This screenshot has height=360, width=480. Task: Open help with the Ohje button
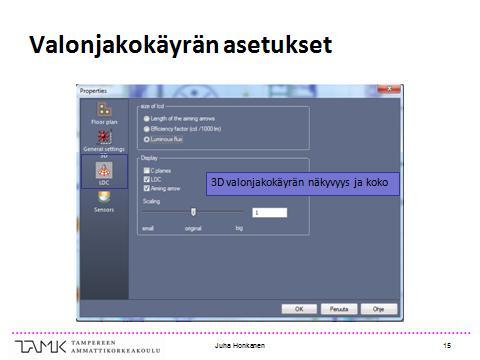379,309
